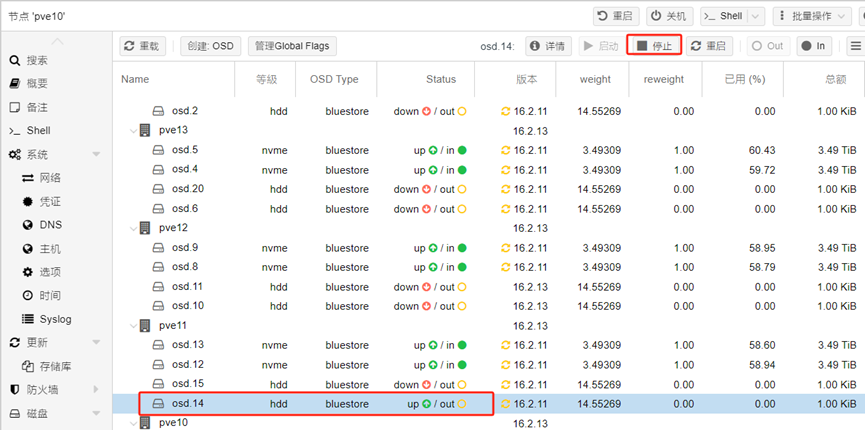Open Syslog page
Viewport: 865px width, 430px height.
(x=54, y=319)
